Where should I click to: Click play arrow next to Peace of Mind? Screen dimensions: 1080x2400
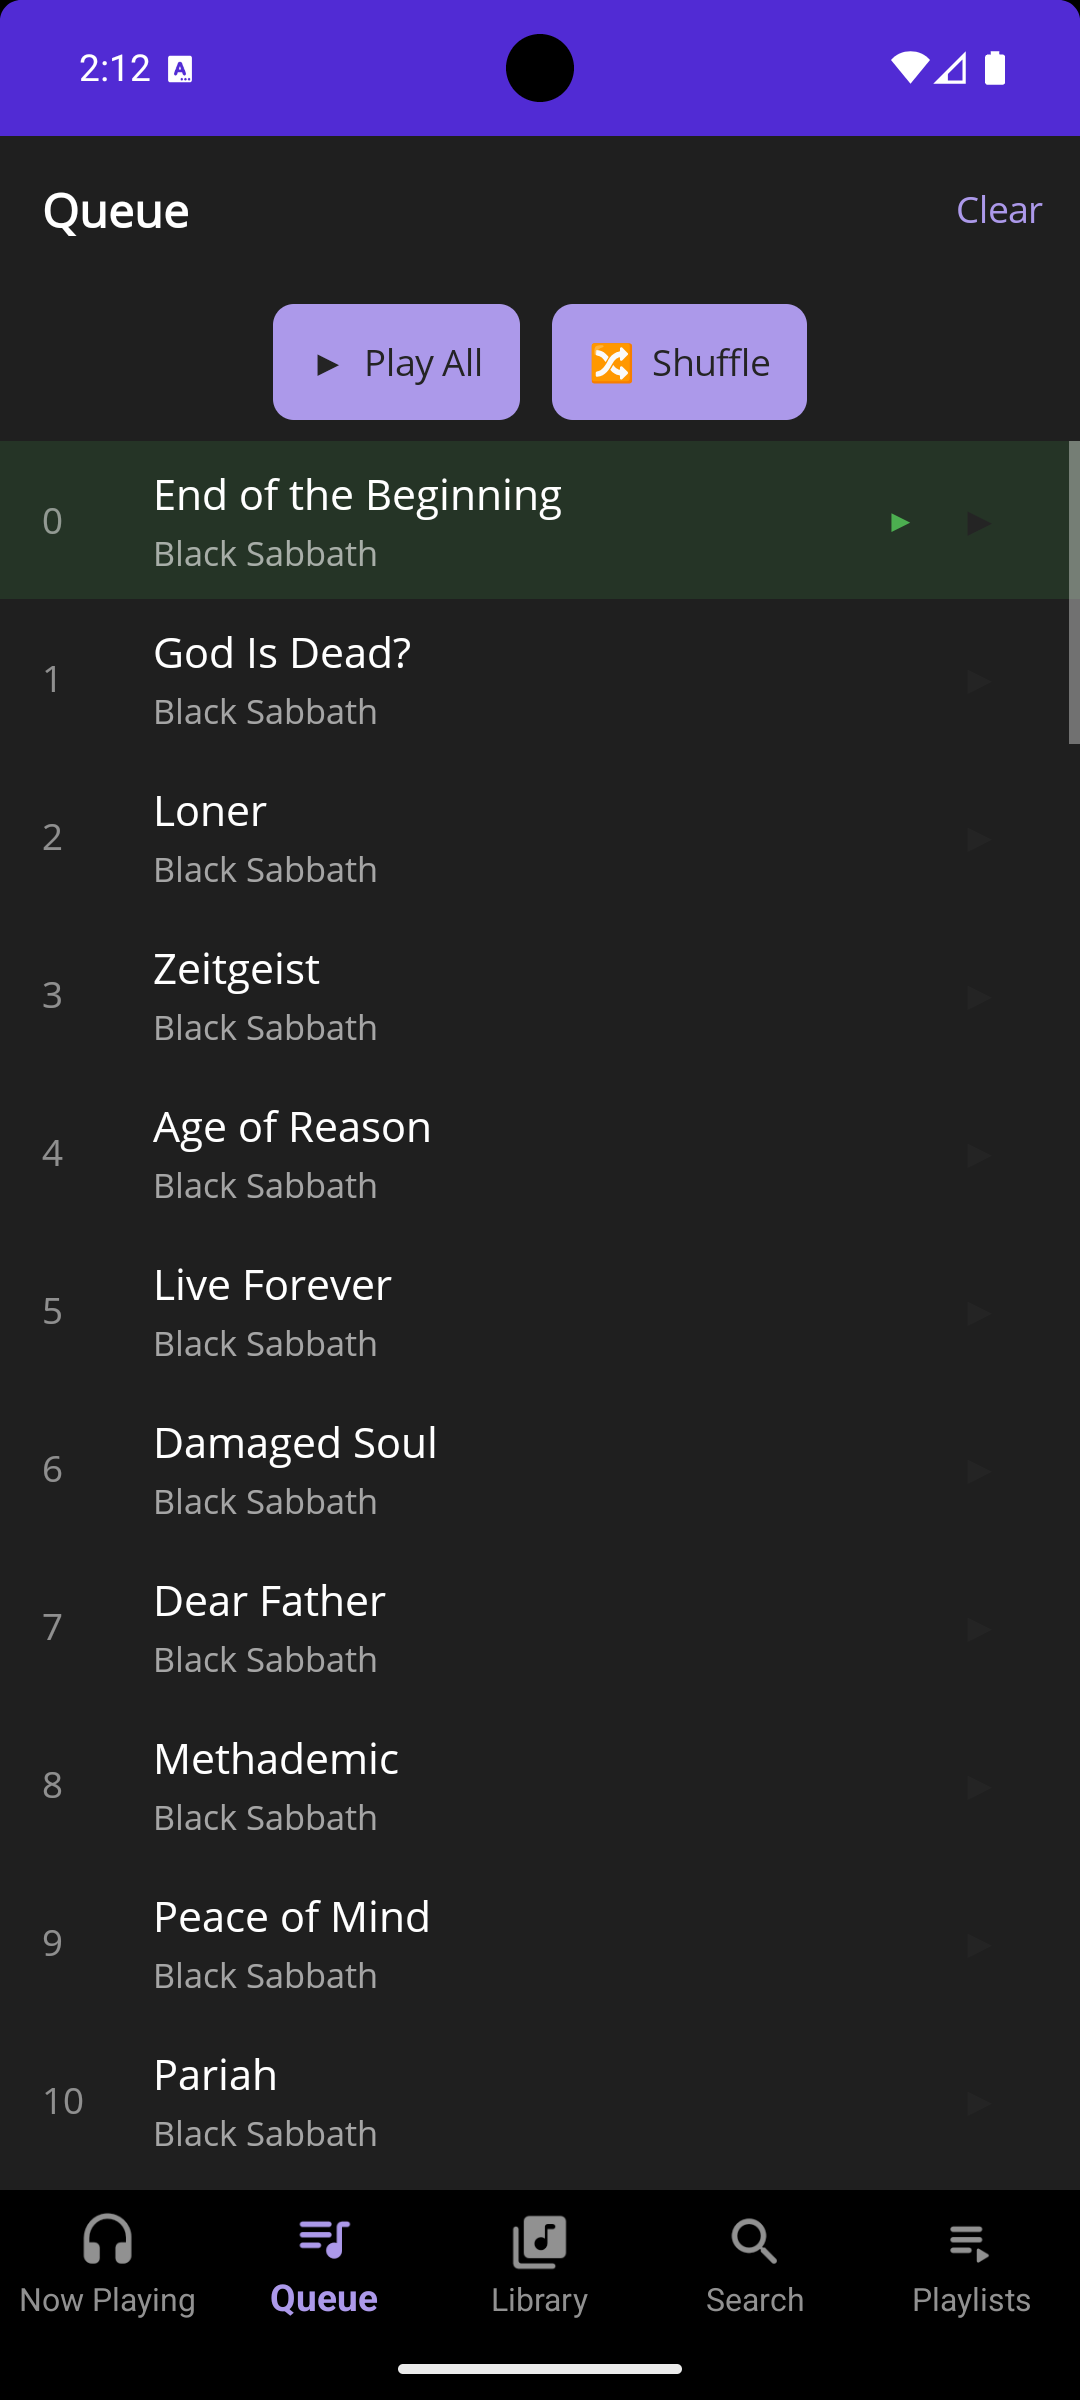(978, 1945)
